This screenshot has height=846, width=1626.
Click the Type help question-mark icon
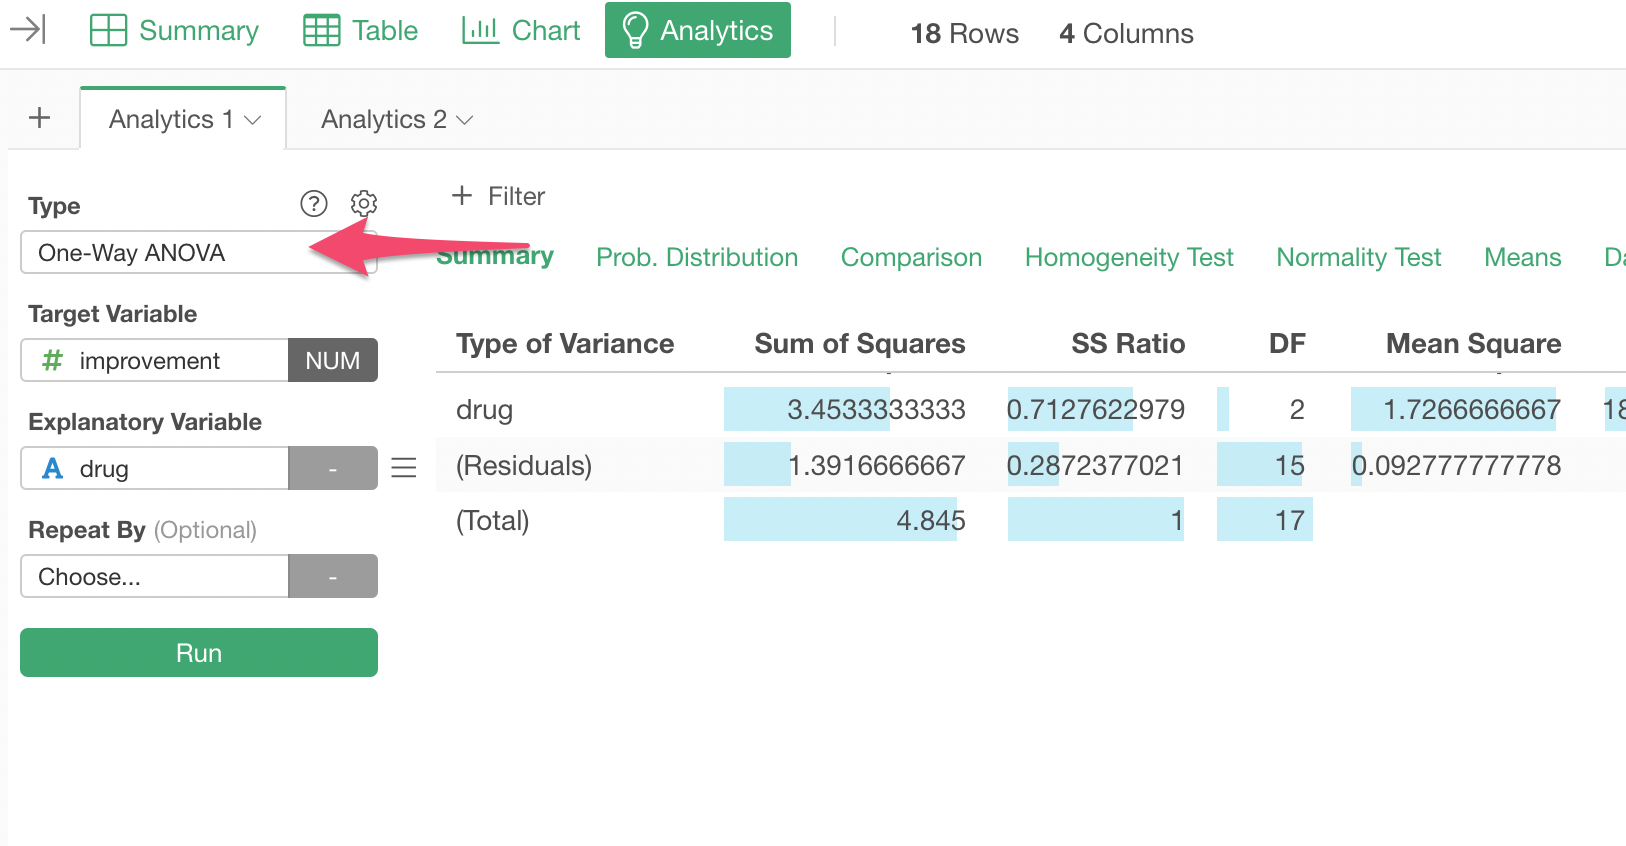click(x=314, y=204)
